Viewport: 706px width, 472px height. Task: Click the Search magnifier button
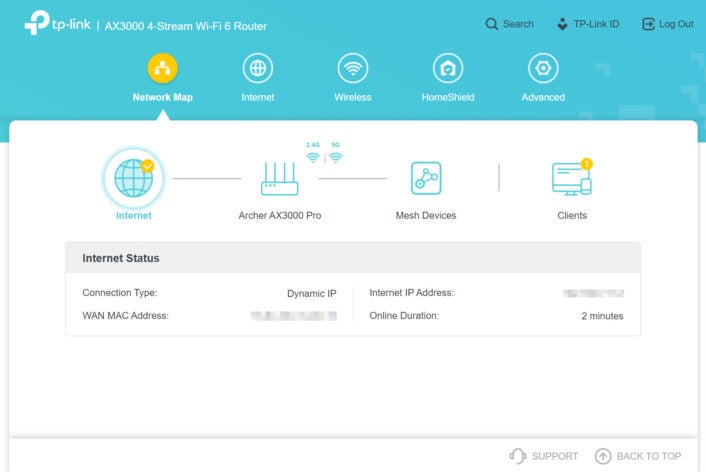[x=509, y=24]
